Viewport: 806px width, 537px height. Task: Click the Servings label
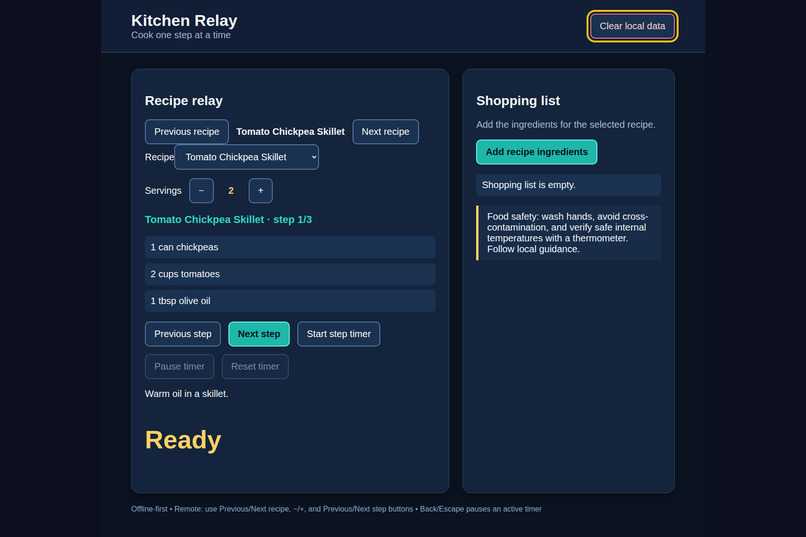tap(163, 191)
